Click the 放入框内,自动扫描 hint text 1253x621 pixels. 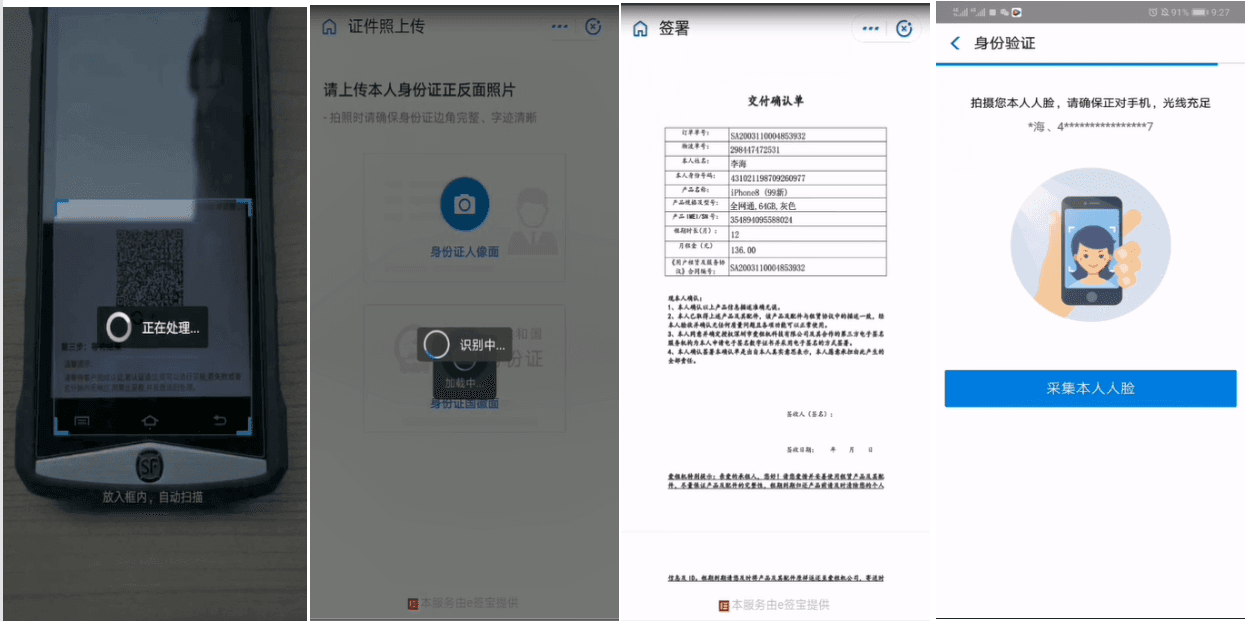(152, 496)
